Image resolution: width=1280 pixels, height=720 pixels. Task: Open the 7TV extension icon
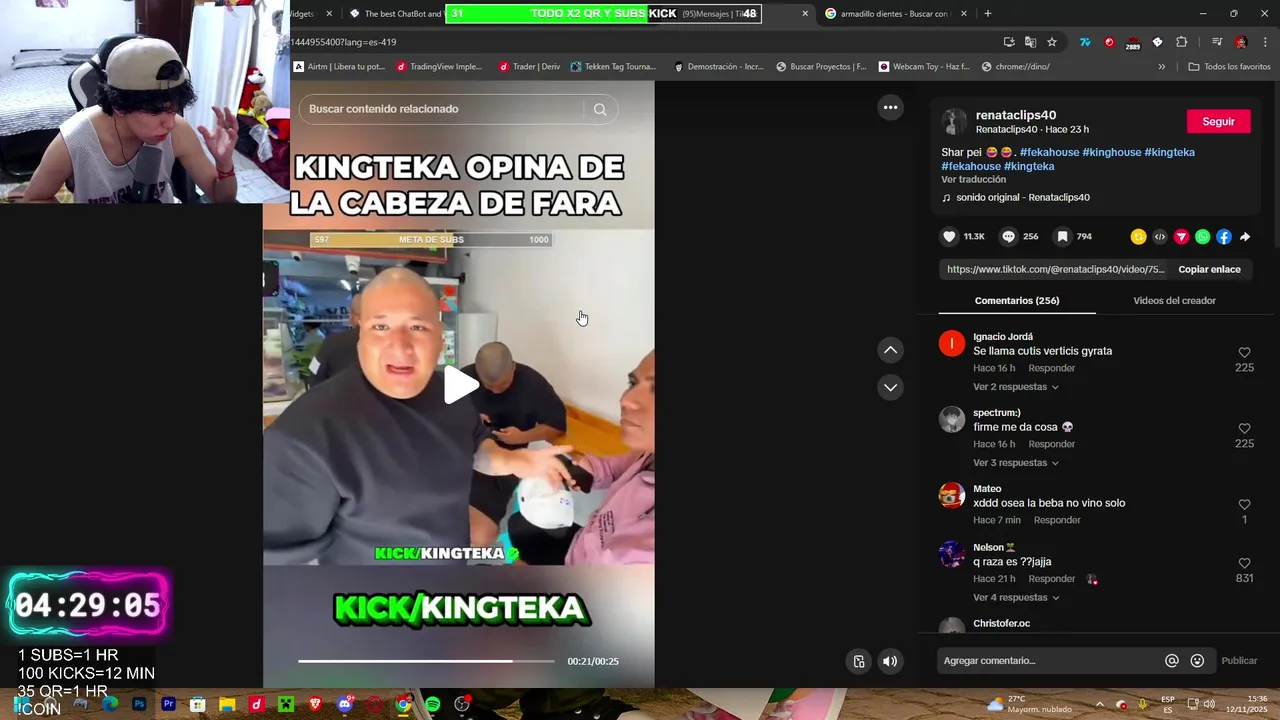coord(1085,42)
